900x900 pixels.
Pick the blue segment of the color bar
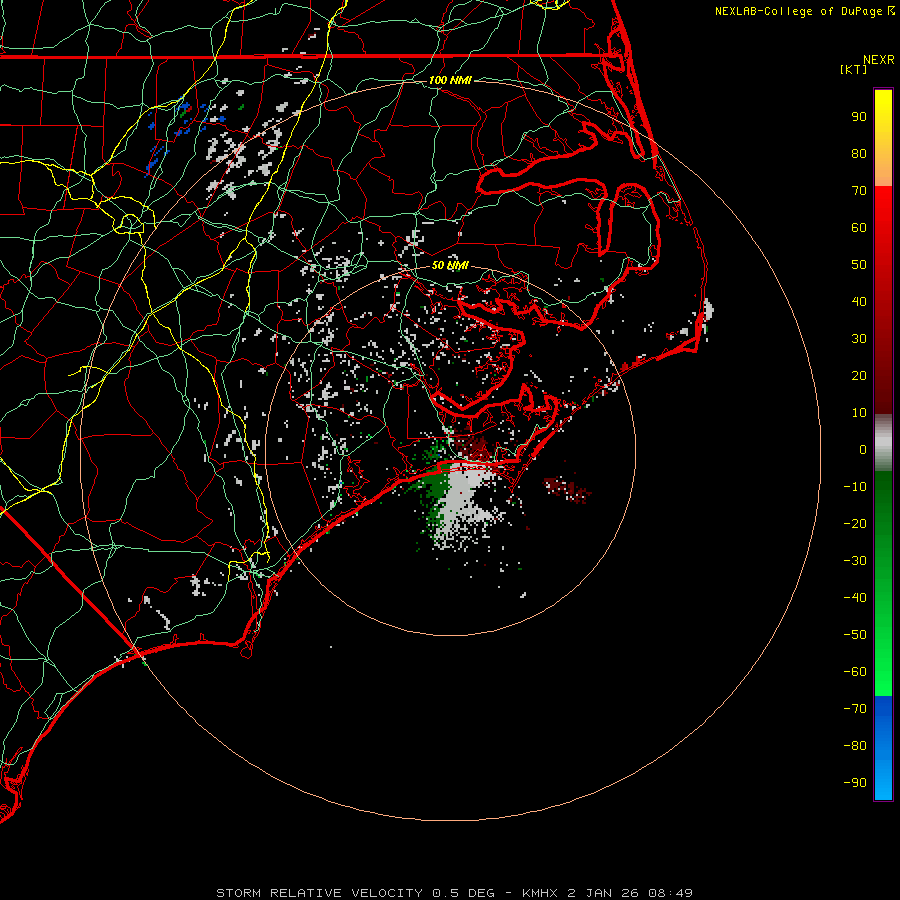click(x=883, y=747)
